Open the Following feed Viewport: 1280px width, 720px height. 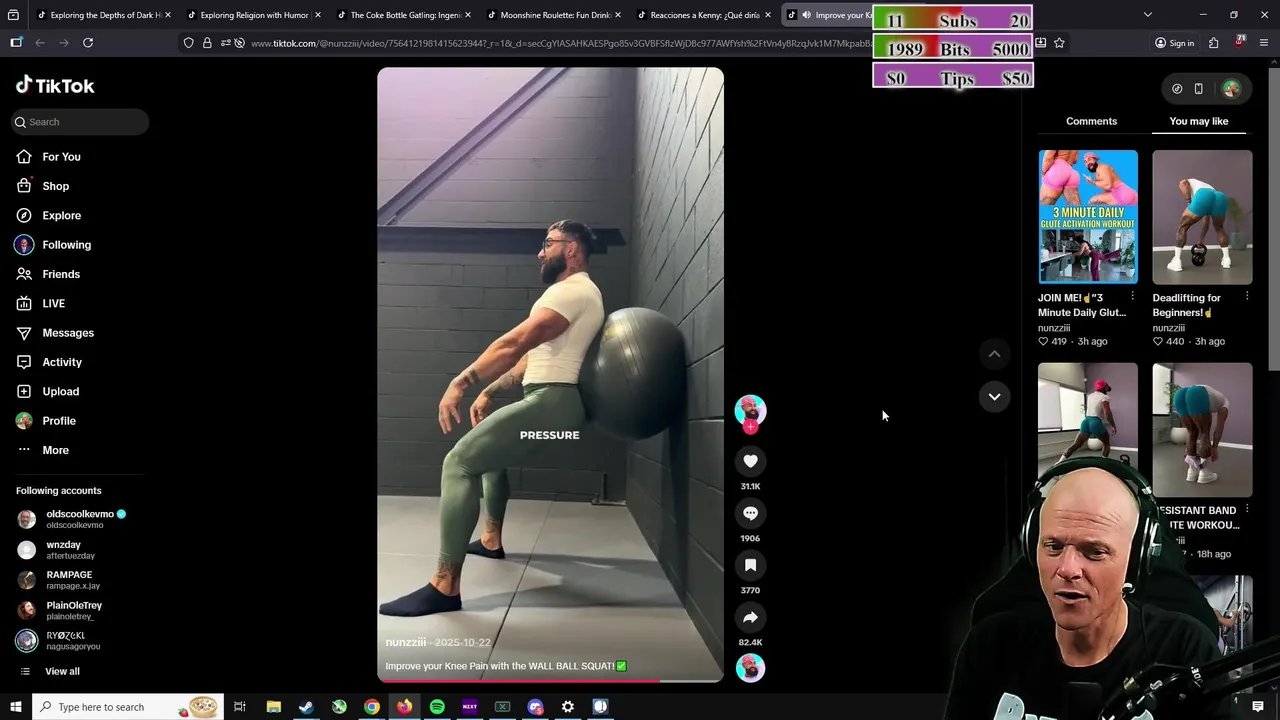[66, 245]
